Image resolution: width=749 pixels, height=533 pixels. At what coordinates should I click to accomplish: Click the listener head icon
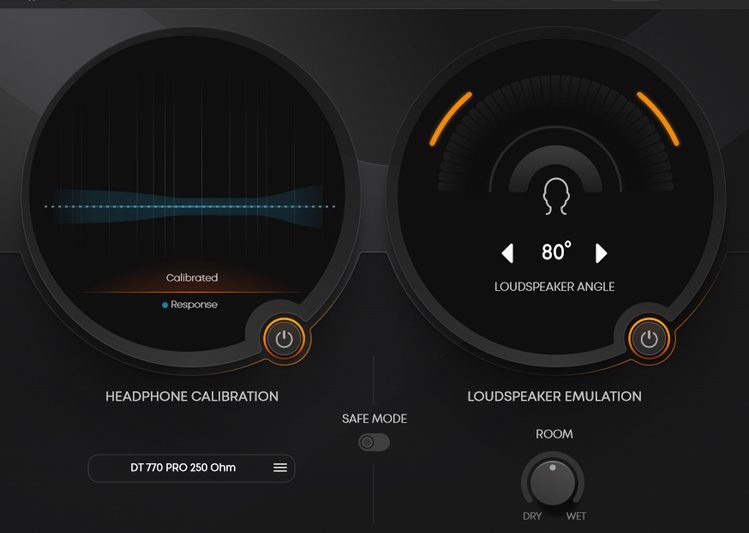[556, 196]
